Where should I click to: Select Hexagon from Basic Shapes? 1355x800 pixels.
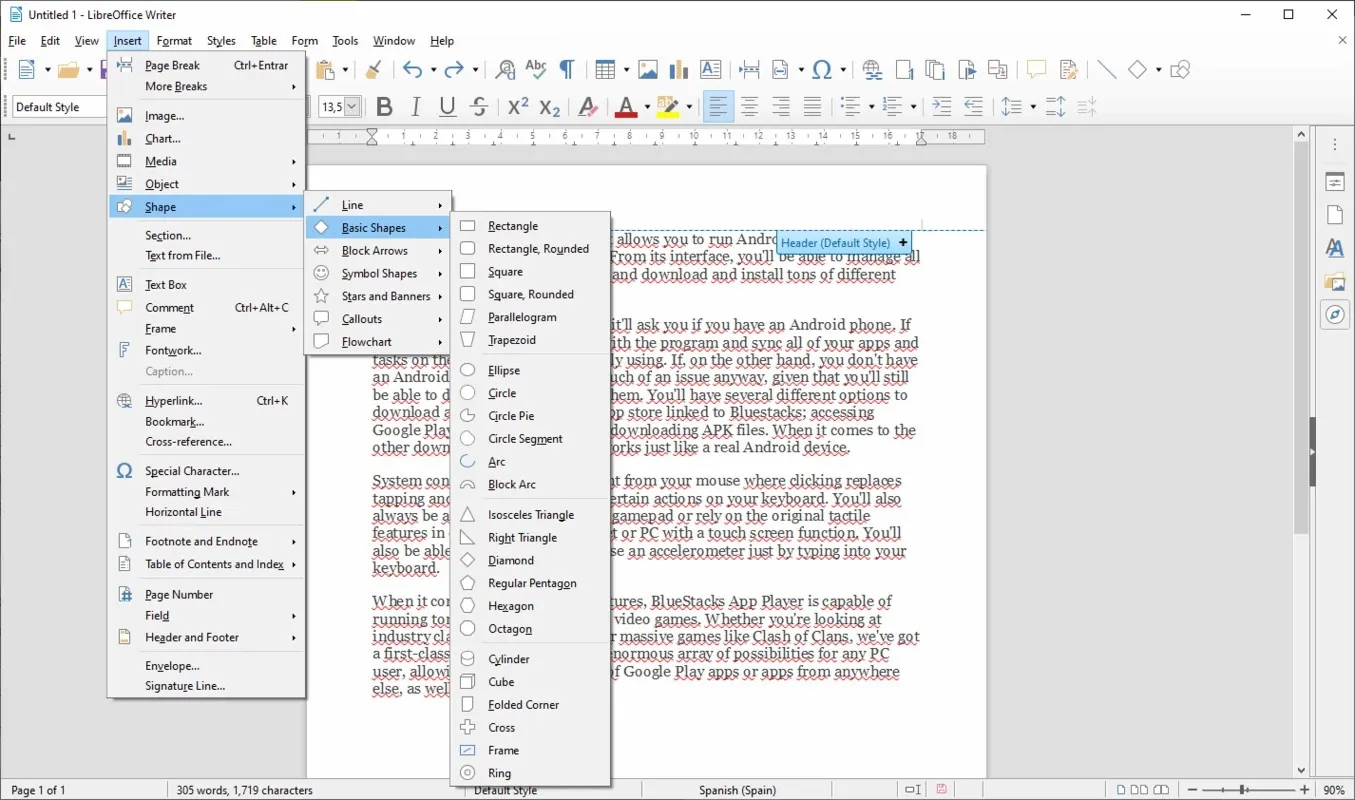click(x=510, y=606)
